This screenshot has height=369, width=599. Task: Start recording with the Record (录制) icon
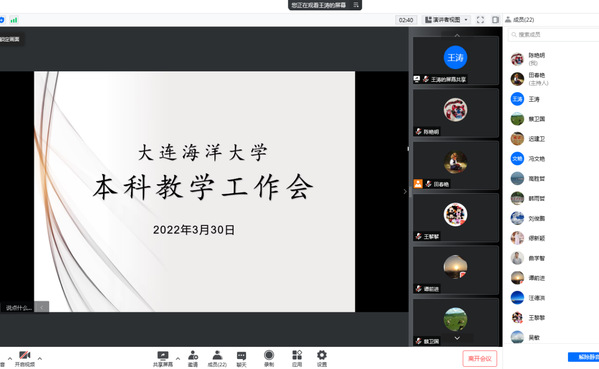tap(269, 359)
